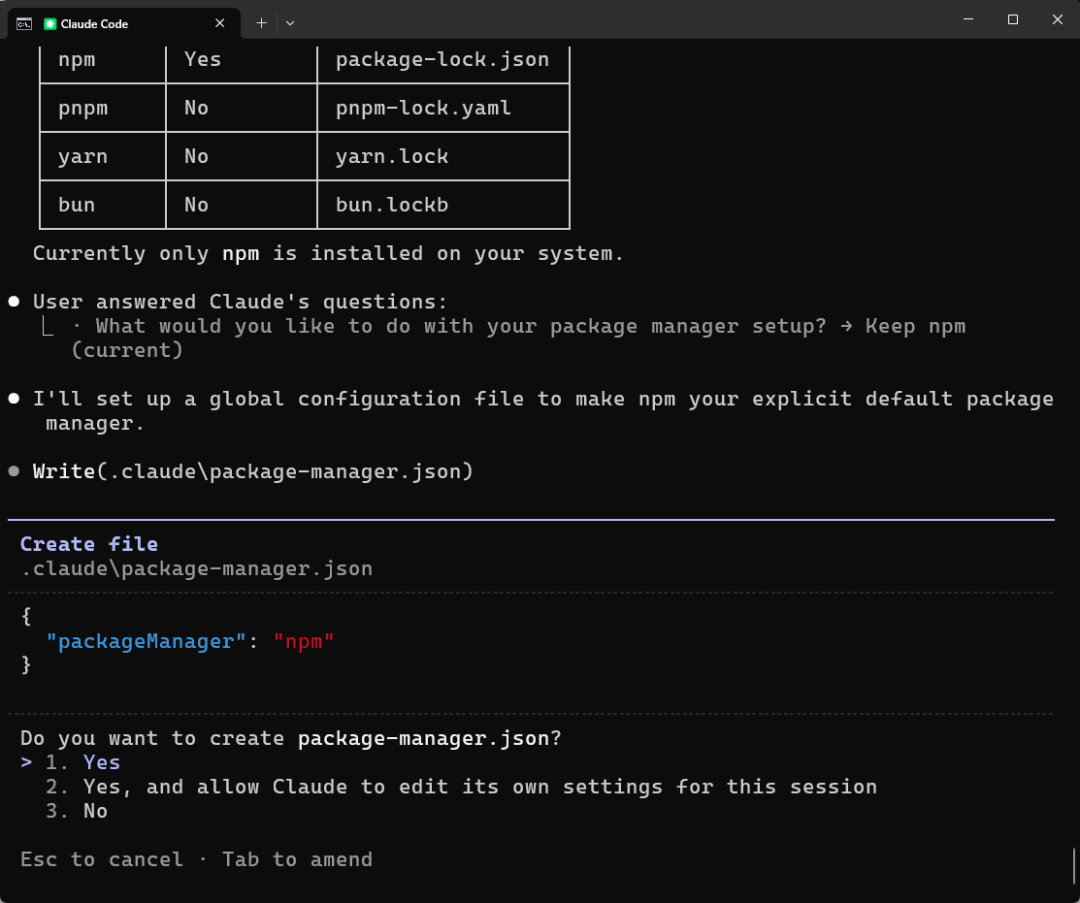
Task: Open a new terminal tab with plus
Action: pos(261,23)
